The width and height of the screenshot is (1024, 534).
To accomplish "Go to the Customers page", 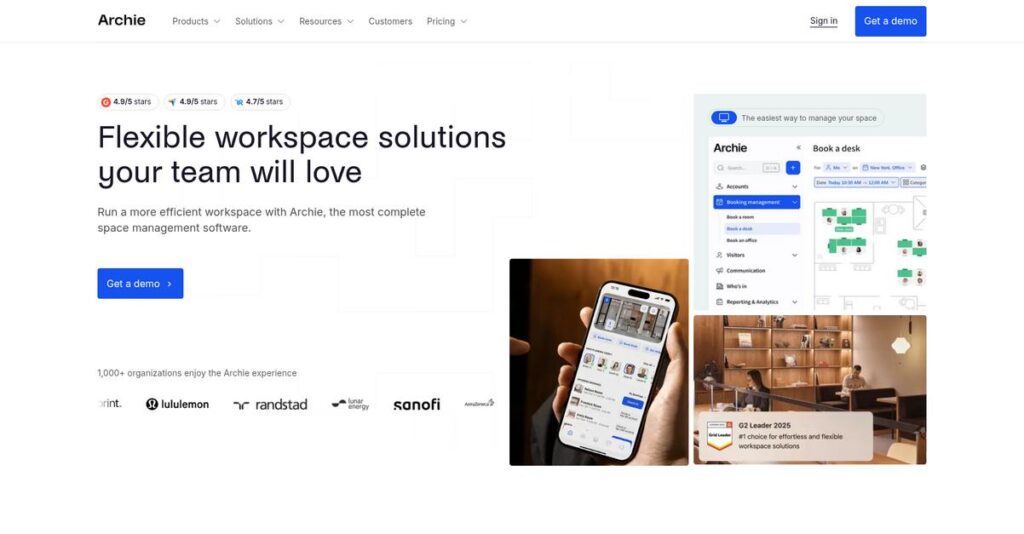I will point(390,21).
